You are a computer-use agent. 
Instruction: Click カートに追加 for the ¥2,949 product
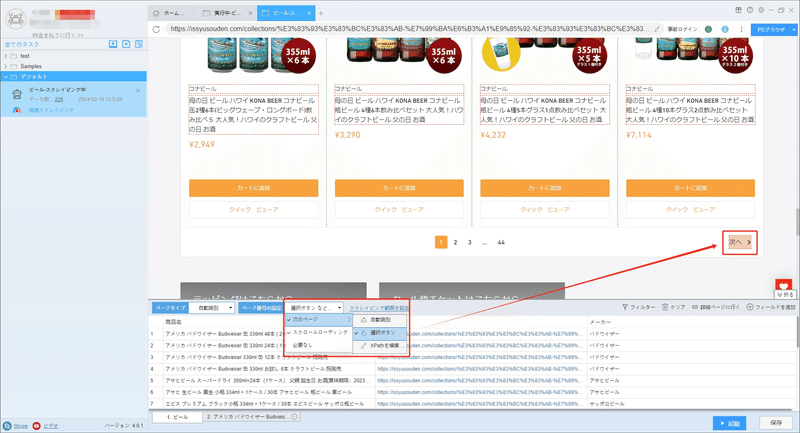(254, 188)
